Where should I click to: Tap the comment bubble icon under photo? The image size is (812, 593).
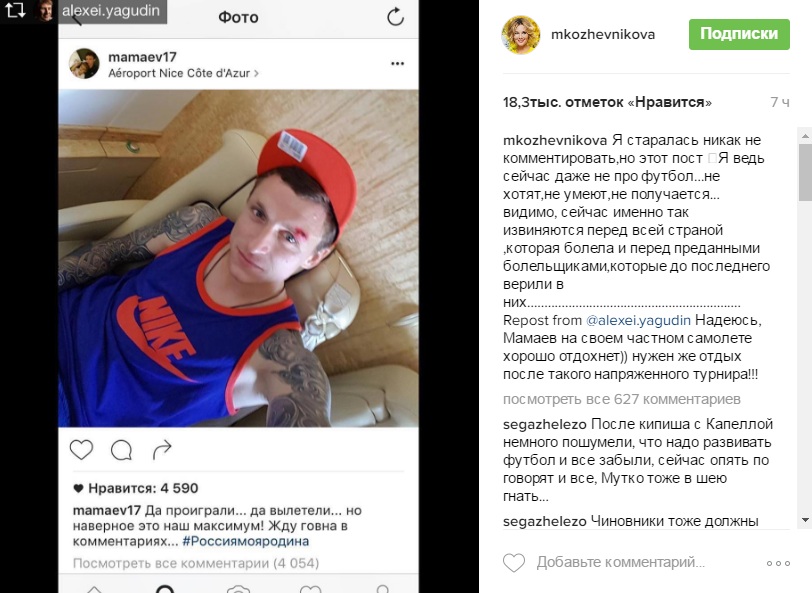(x=121, y=450)
